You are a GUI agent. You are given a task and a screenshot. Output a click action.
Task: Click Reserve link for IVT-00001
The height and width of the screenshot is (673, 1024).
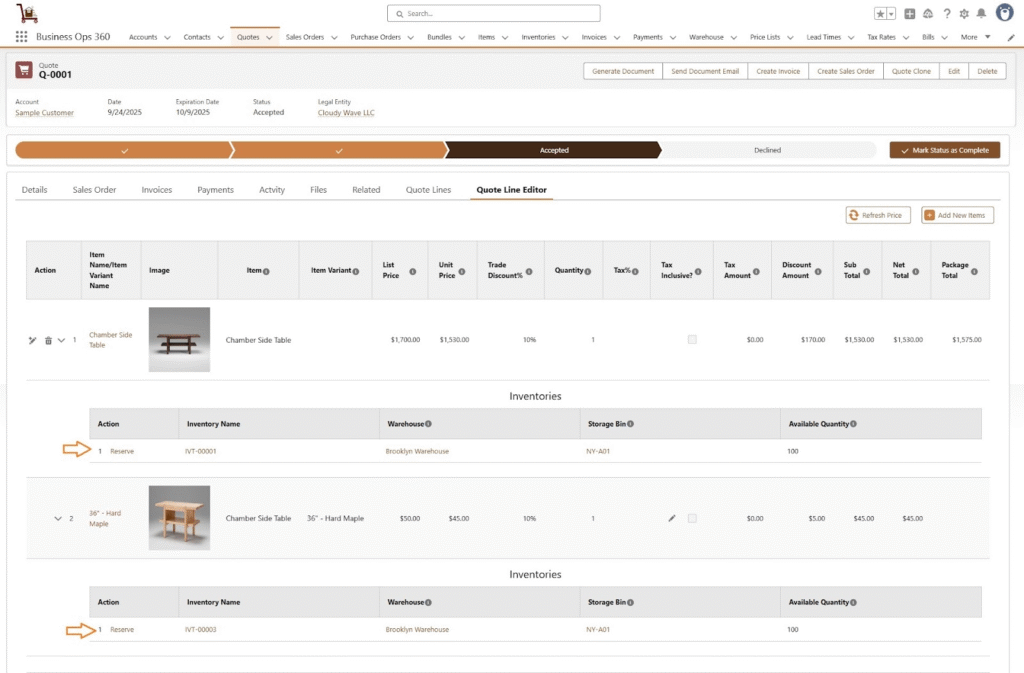[x=122, y=451]
